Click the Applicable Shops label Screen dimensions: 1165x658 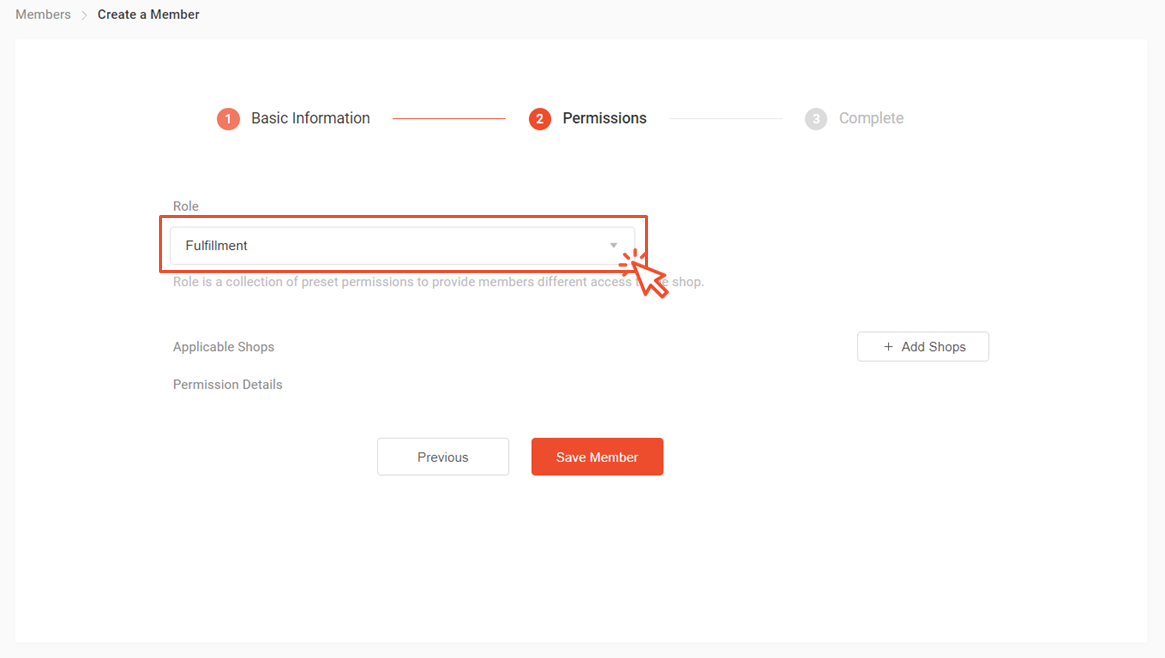[x=224, y=347]
